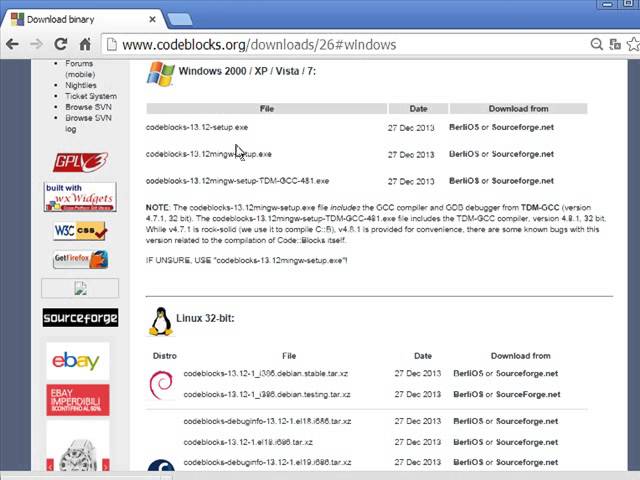Viewport: 640px width, 480px height.
Task: Click the Debian swirl logo
Action: click(x=161, y=384)
